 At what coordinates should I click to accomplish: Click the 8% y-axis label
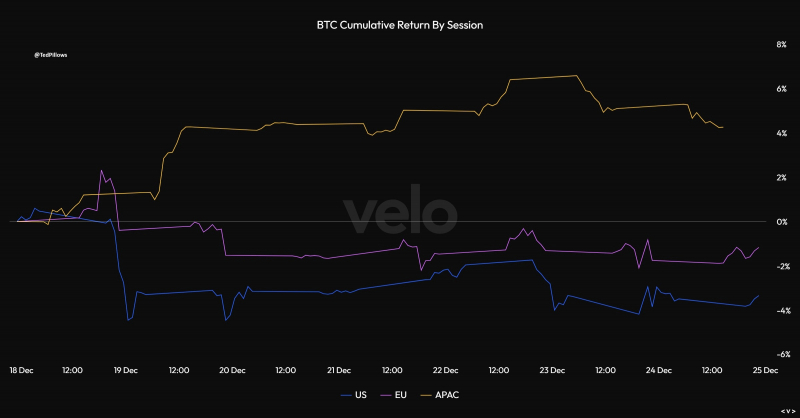click(782, 45)
